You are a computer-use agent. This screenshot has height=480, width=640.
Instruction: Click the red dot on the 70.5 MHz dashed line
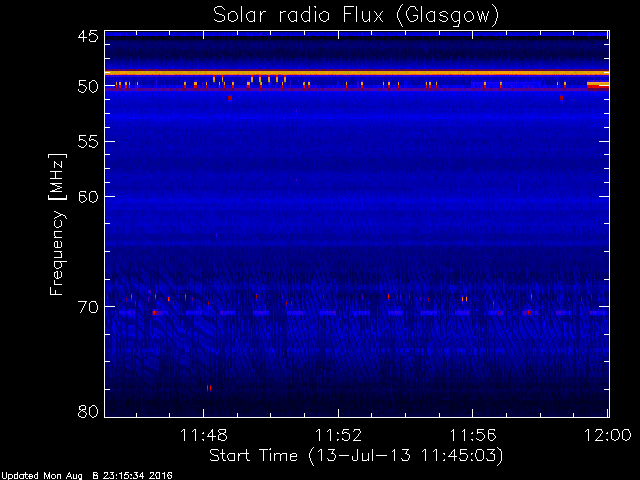point(154,313)
